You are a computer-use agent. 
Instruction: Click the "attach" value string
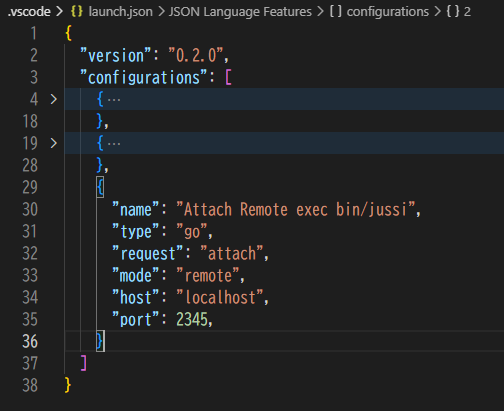tap(232, 253)
